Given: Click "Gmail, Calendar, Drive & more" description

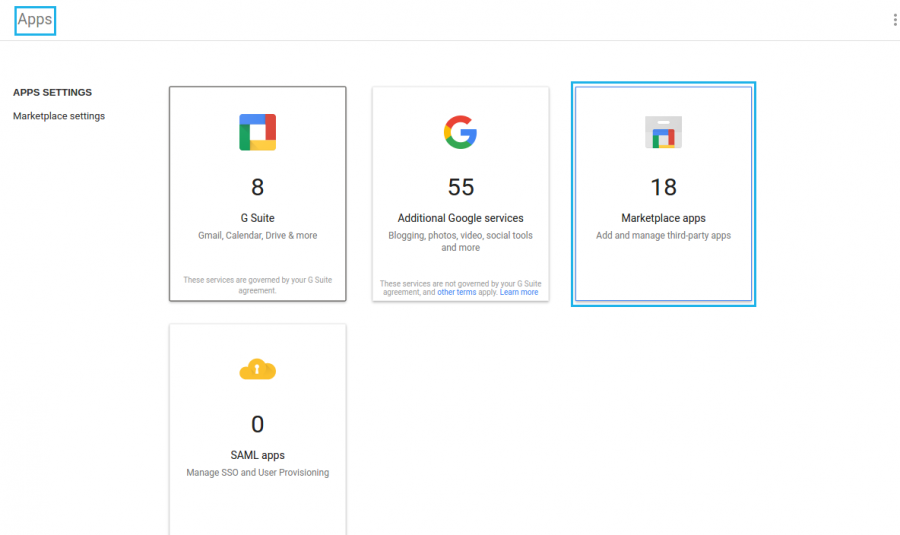Looking at the screenshot, I should [257, 236].
